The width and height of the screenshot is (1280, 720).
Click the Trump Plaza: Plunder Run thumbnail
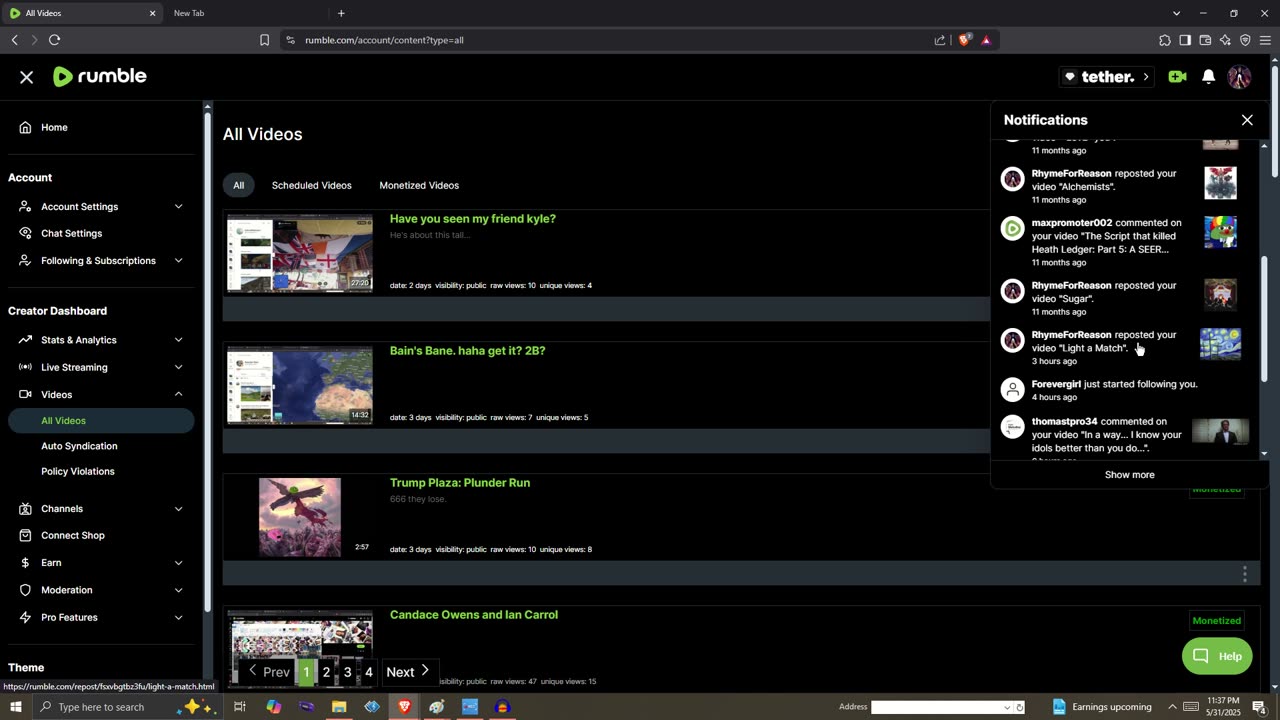coord(300,517)
